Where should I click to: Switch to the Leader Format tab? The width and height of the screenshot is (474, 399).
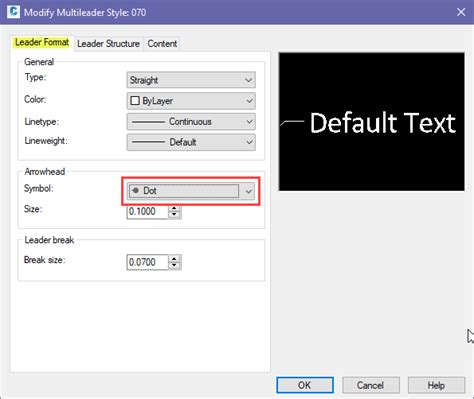tap(42, 43)
